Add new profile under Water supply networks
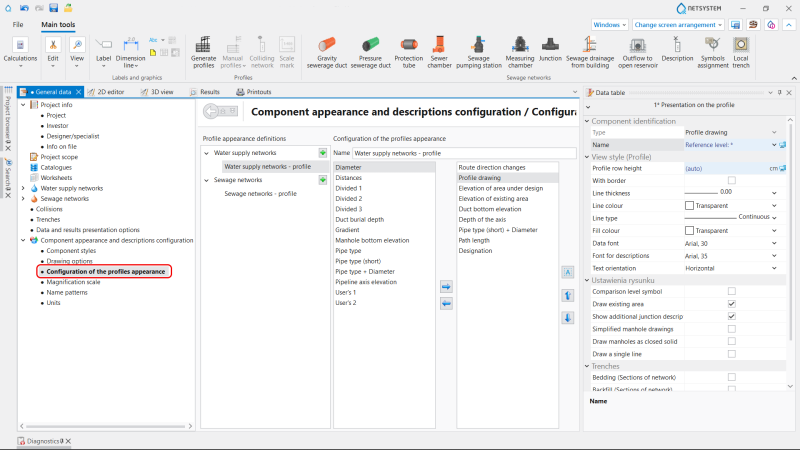The image size is (800, 450). (322, 153)
